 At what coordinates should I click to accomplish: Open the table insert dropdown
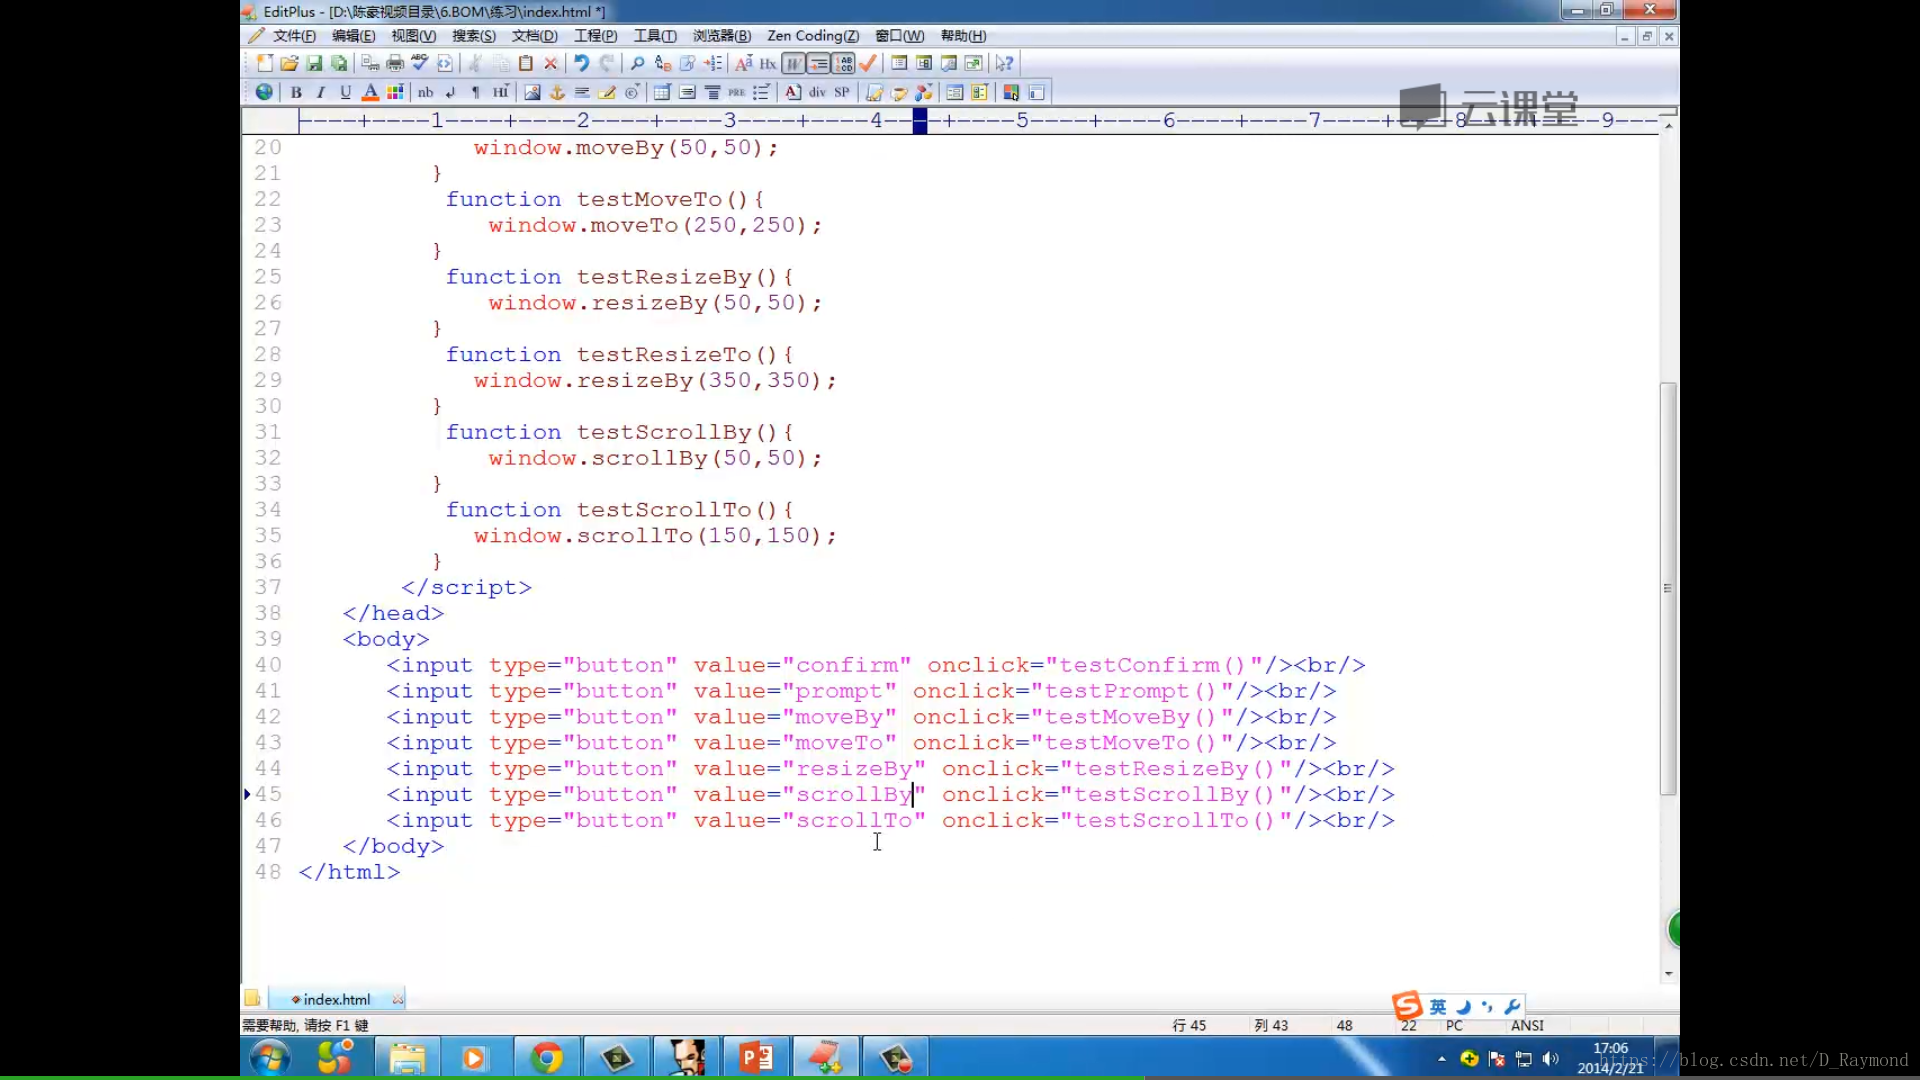662,92
